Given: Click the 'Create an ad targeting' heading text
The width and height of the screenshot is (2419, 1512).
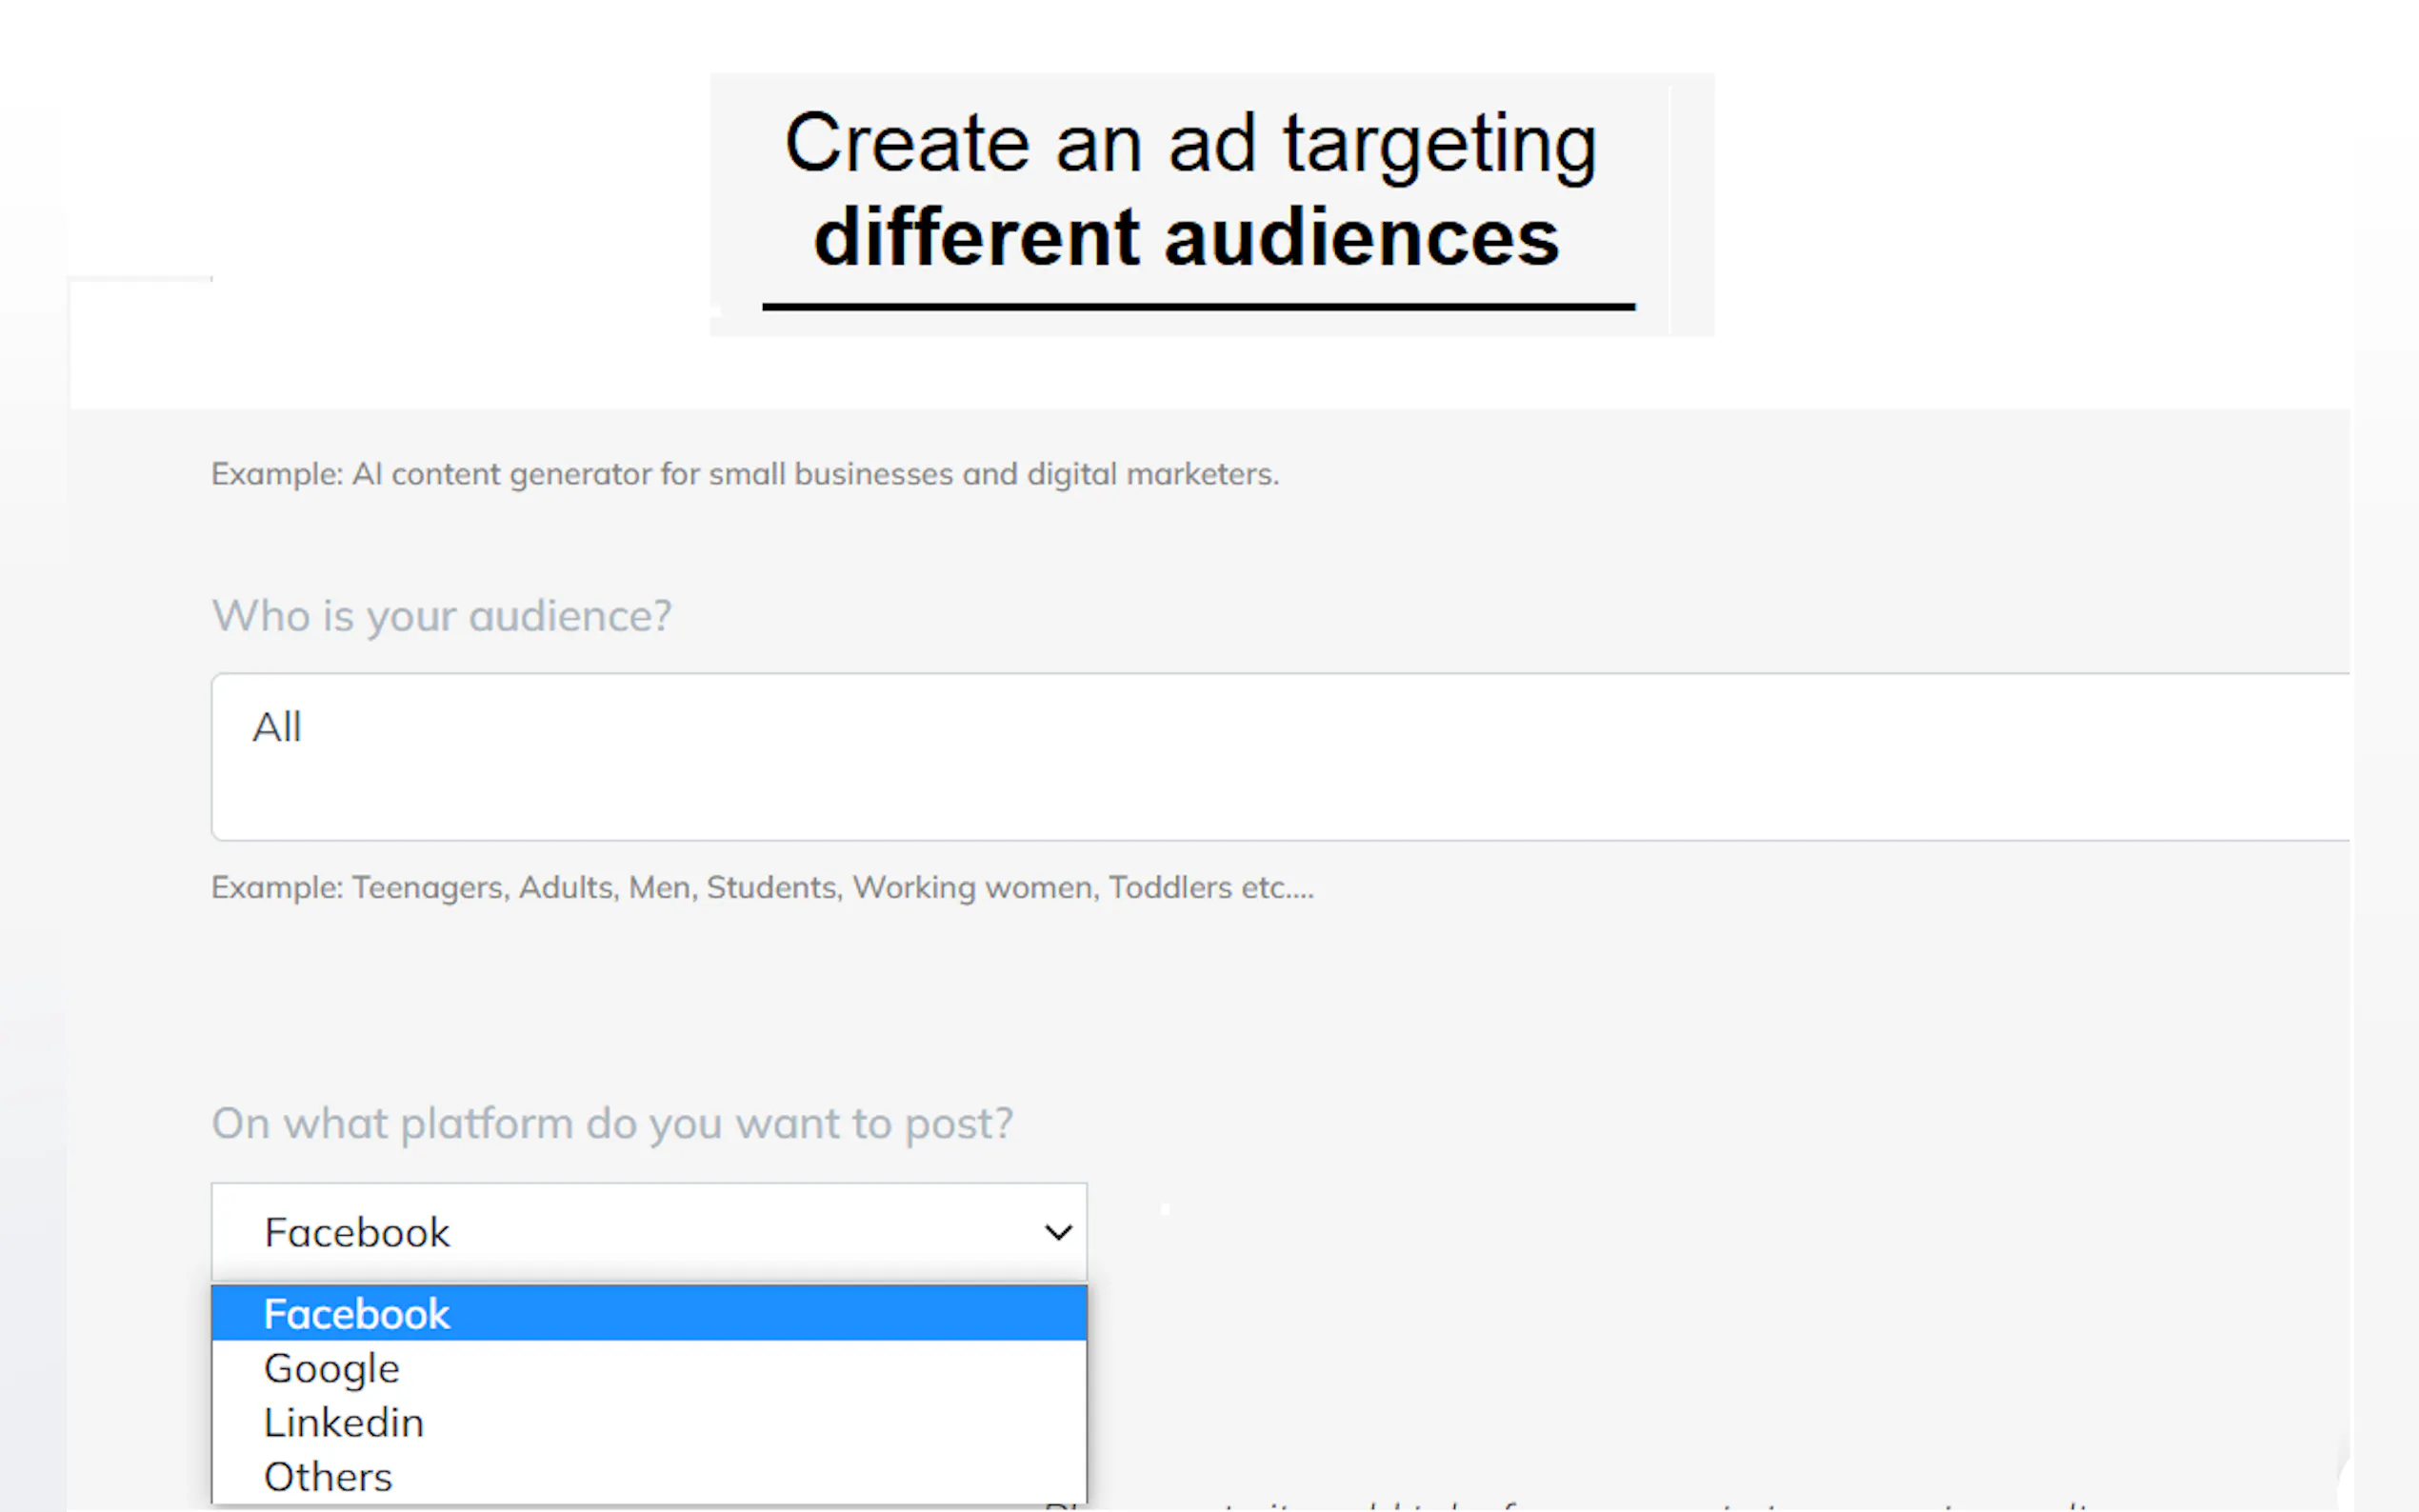Looking at the screenshot, I should click(x=1190, y=144).
